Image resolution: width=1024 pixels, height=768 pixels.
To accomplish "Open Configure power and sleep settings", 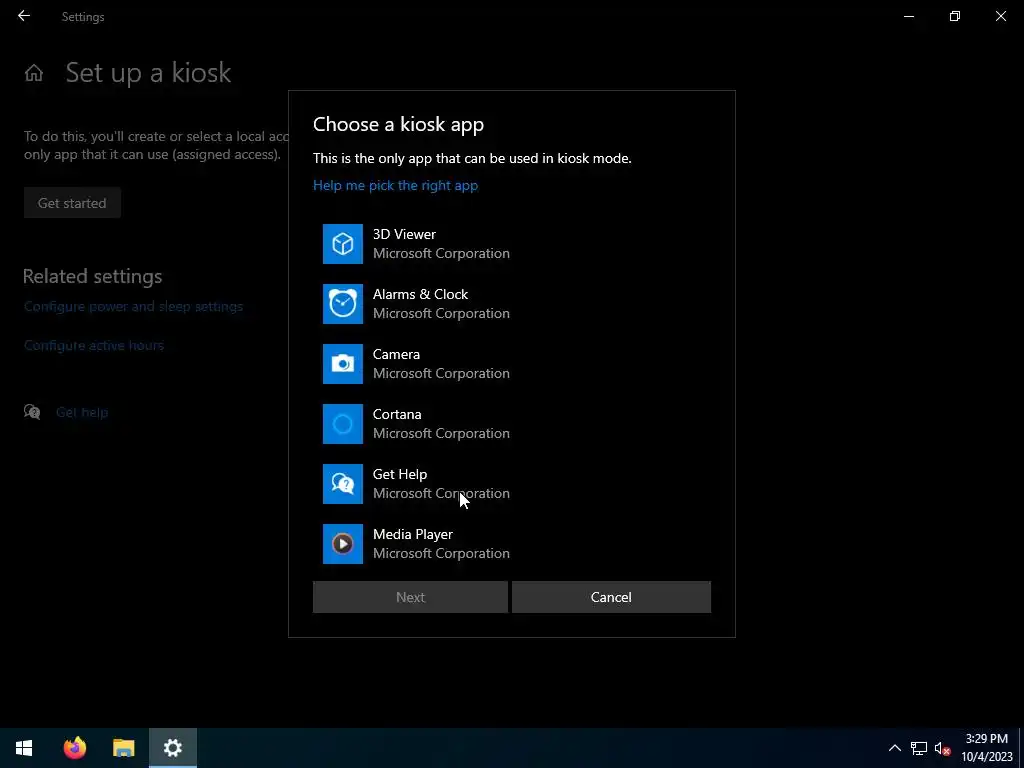I will pyautogui.click(x=133, y=306).
